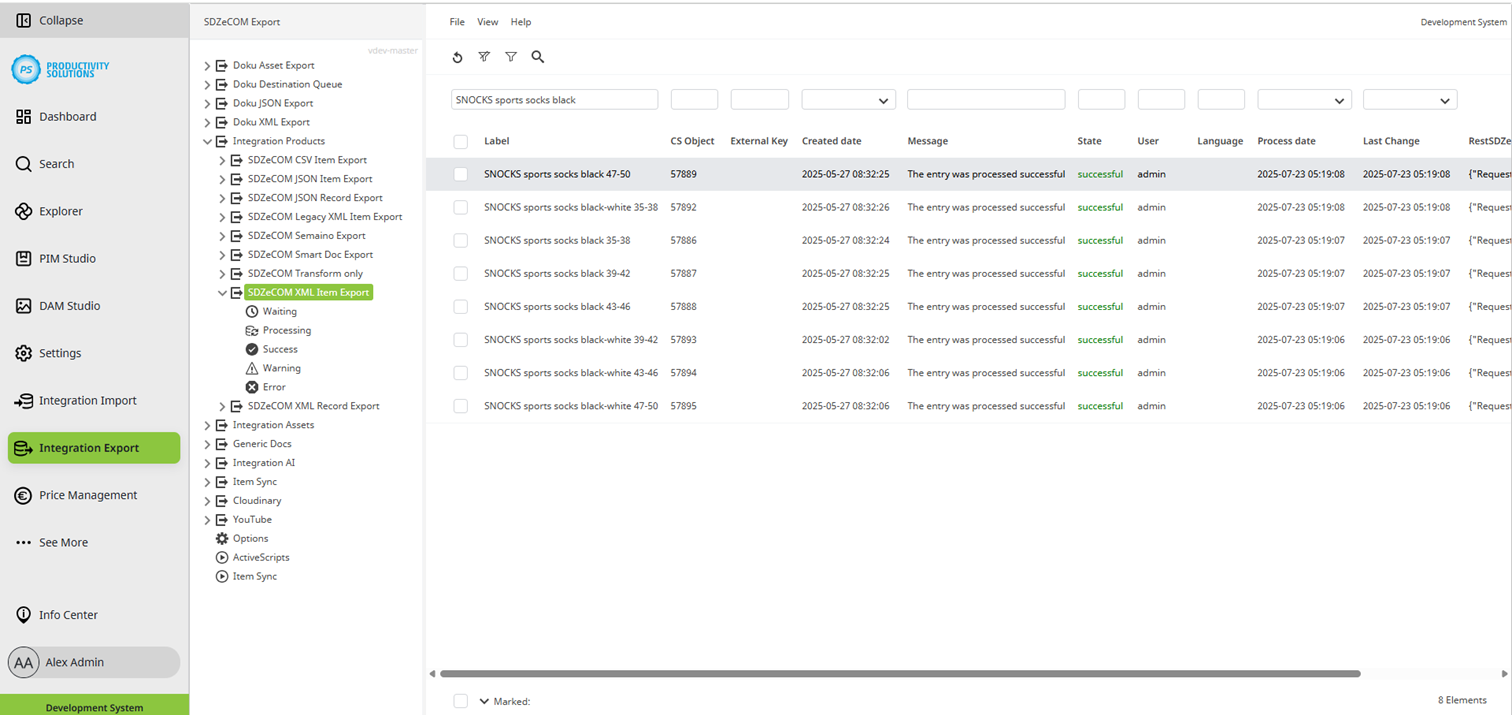Collapse the Integration Products tree node
The height and width of the screenshot is (715, 1512).
pyautogui.click(x=207, y=141)
